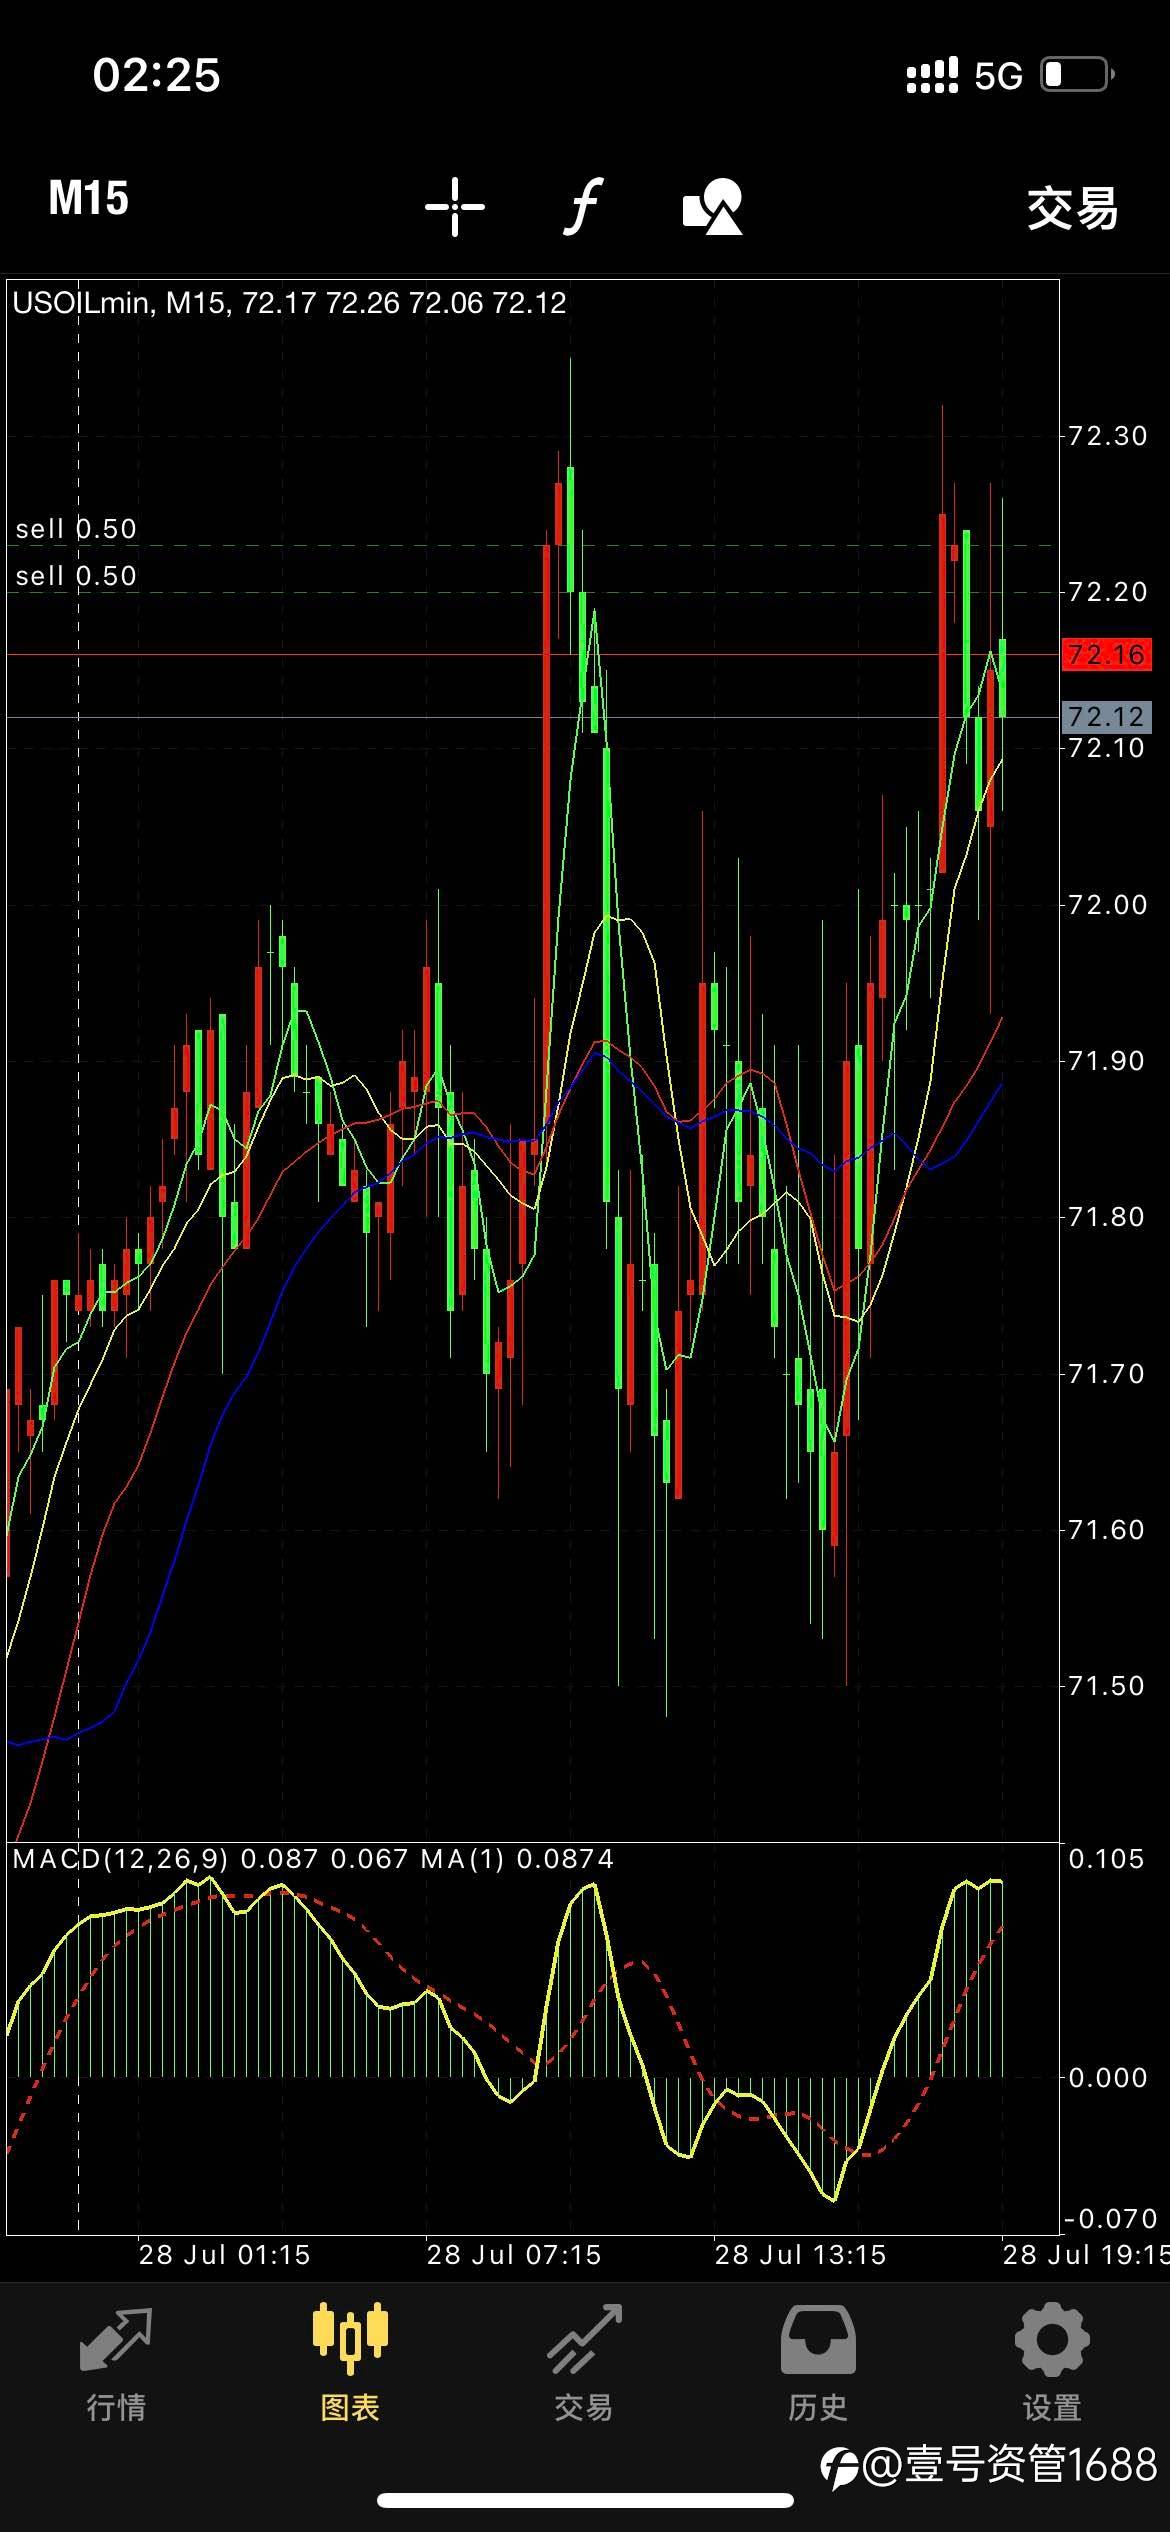This screenshot has width=1170, height=2532.
Task: Tap the 71.80 price axis label
Action: [x=1106, y=1217]
